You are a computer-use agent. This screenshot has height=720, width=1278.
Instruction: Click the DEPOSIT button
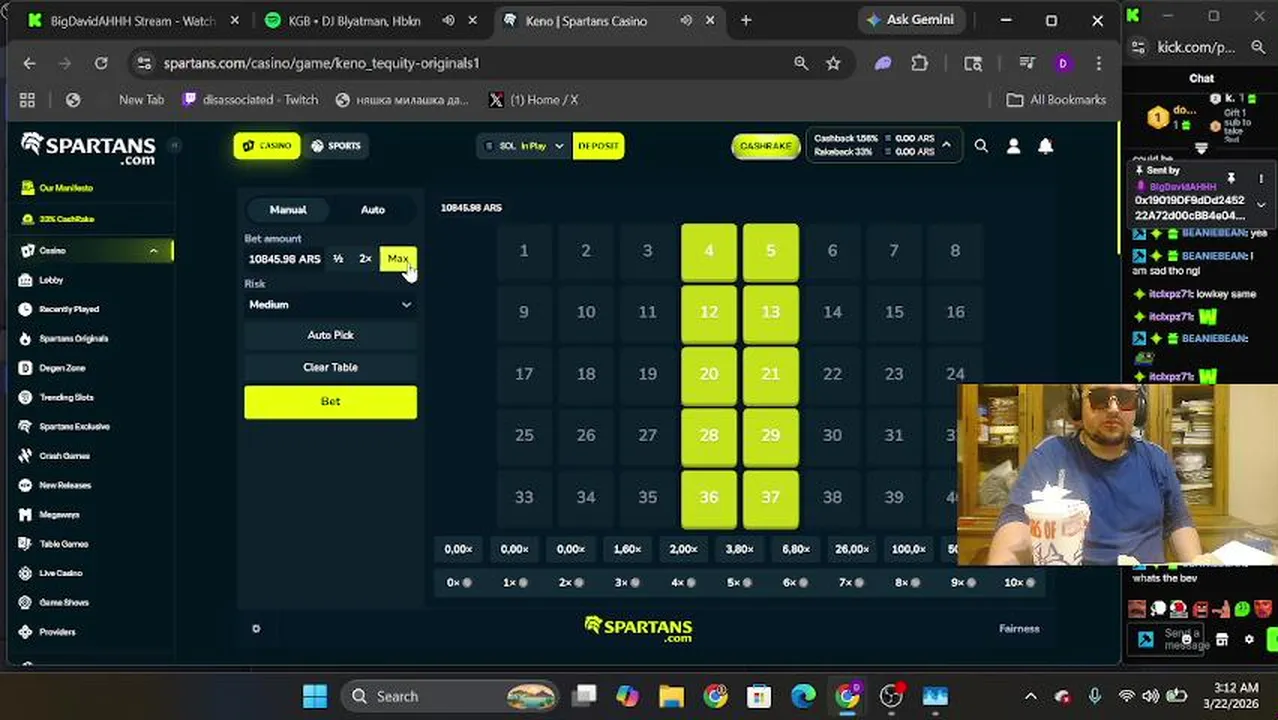click(598, 146)
